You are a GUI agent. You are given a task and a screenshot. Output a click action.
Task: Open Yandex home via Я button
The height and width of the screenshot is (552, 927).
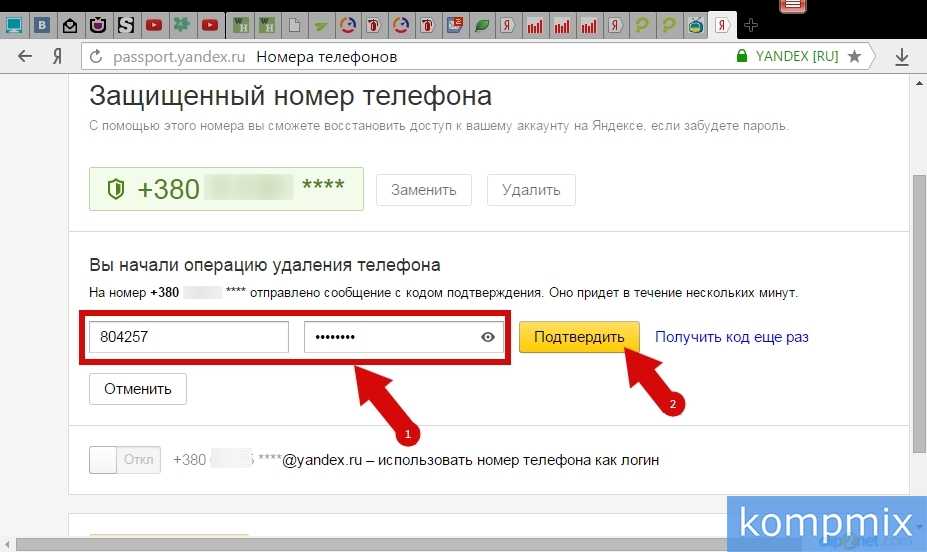(x=57, y=57)
